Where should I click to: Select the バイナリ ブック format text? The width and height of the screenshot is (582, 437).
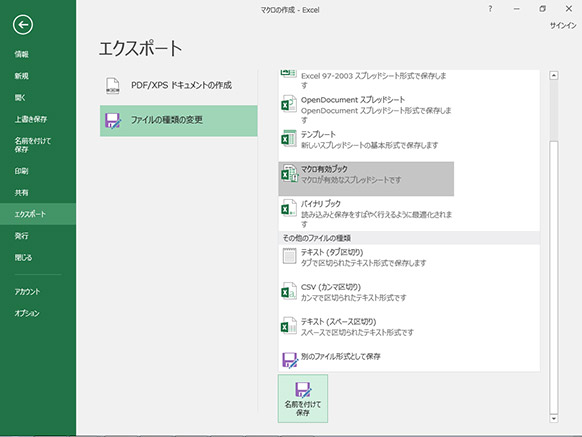tap(320, 204)
